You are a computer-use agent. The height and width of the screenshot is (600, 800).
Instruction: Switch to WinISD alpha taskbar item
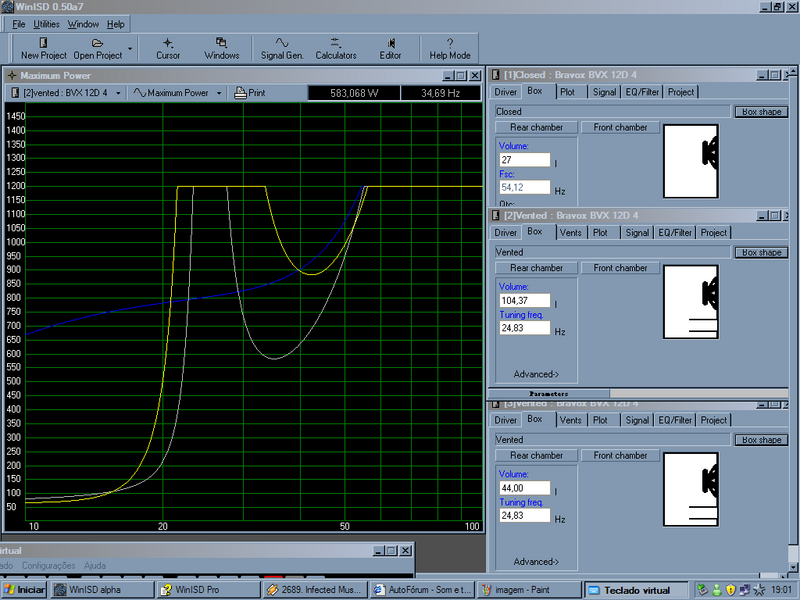[x=103, y=589]
